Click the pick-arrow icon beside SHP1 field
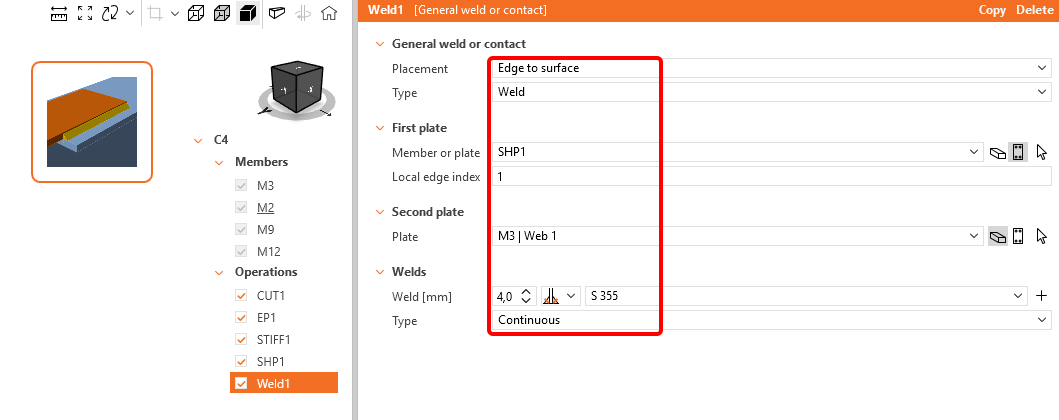Image resolution: width=1059 pixels, height=420 pixels. pyautogui.click(x=1041, y=153)
